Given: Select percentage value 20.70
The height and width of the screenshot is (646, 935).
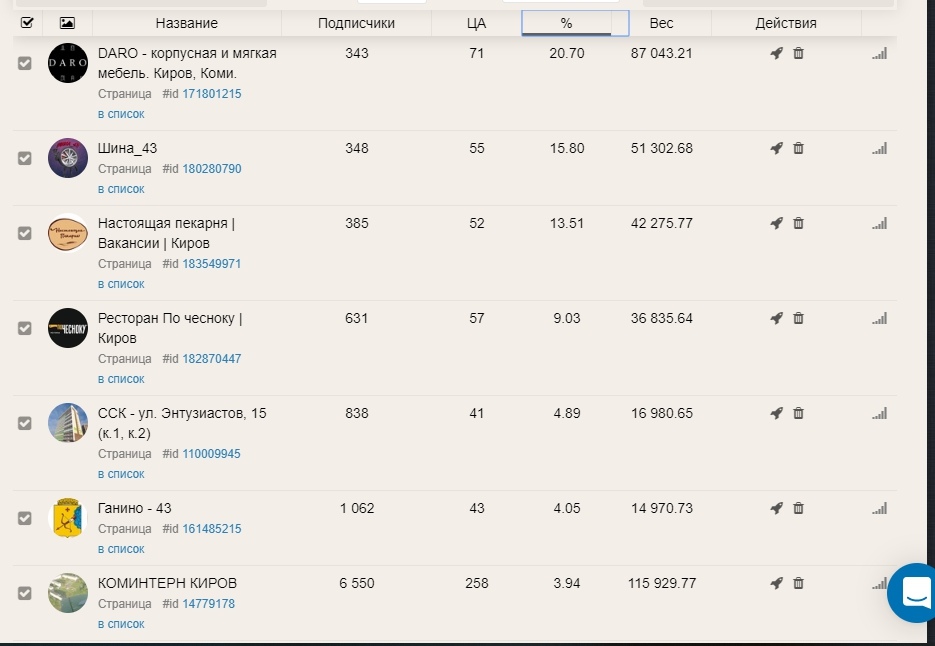Looking at the screenshot, I should coord(566,53).
